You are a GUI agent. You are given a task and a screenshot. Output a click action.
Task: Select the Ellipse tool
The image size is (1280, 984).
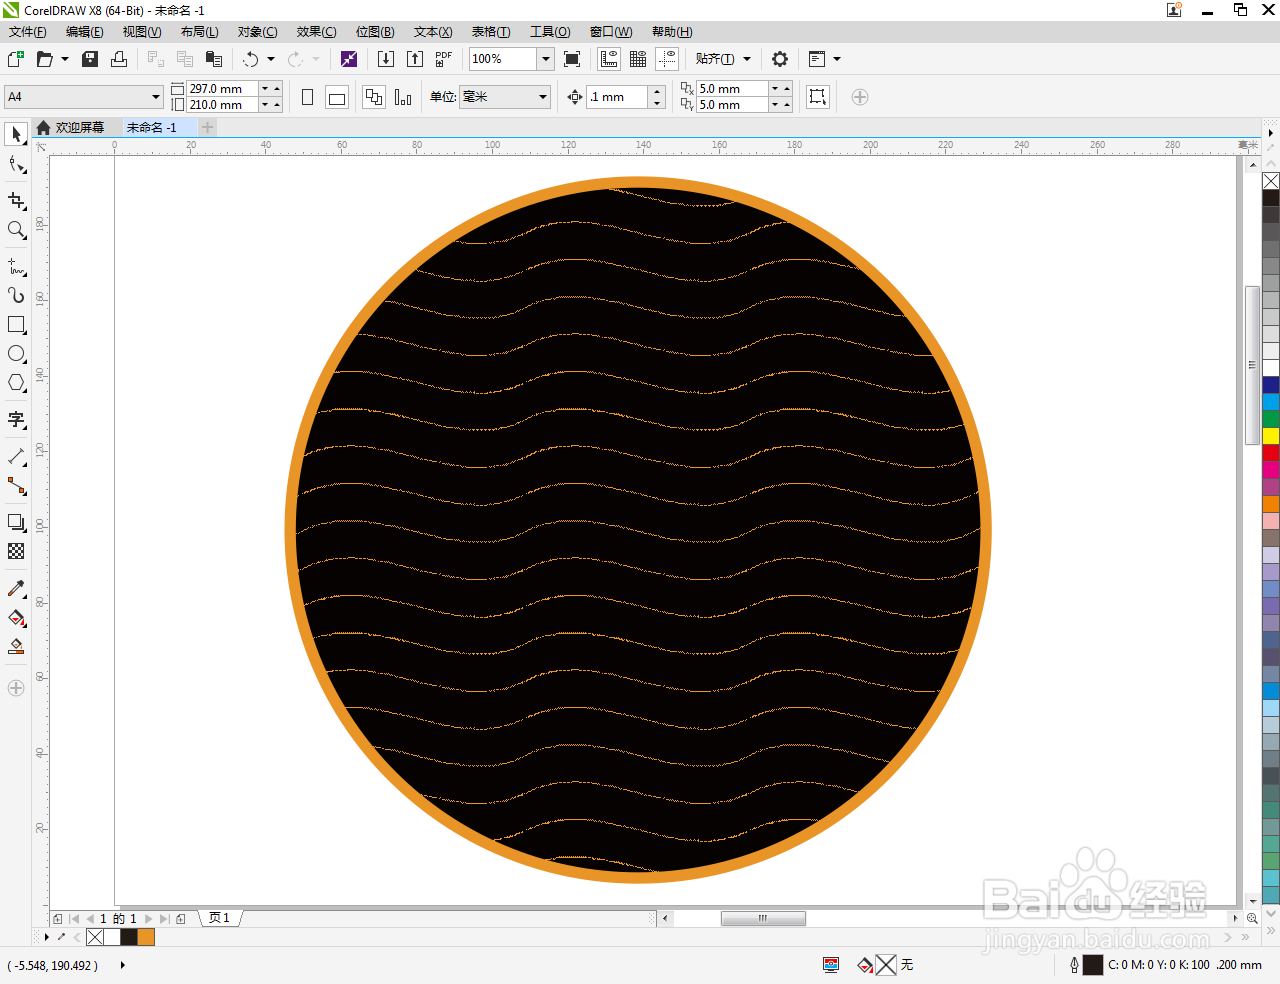[x=16, y=354]
